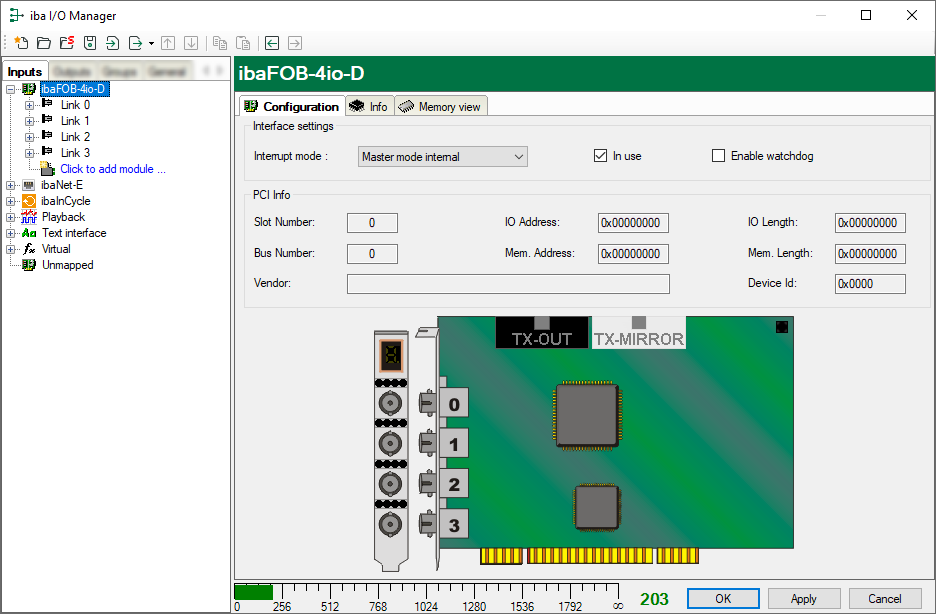Image resolution: width=936 pixels, height=614 pixels.
Task: Open a project with the folder icon
Action: pyautogui.click(x=43, y=43)
